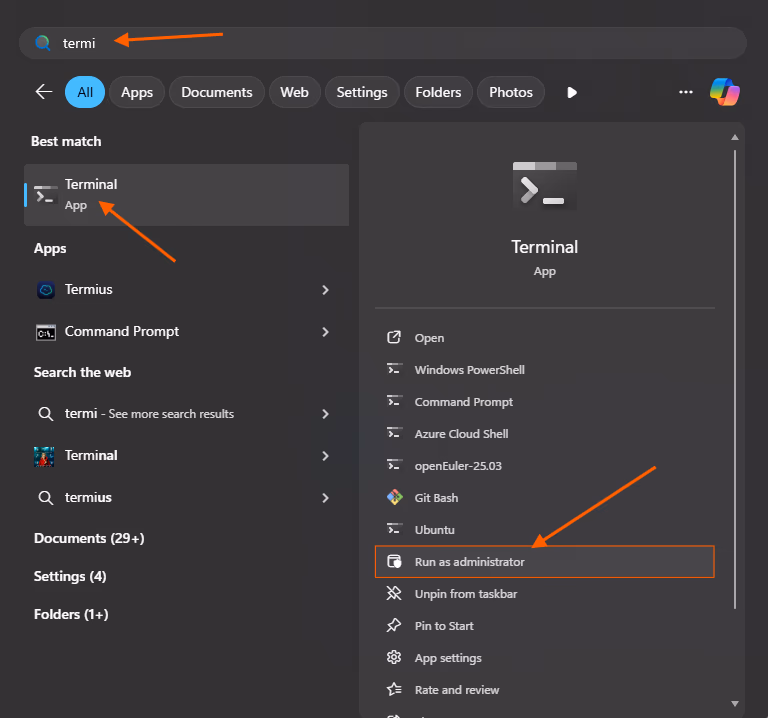768x718 pixels.
Task: Click the Azure Cloud Shell profile icon
Action: [394, 433]
